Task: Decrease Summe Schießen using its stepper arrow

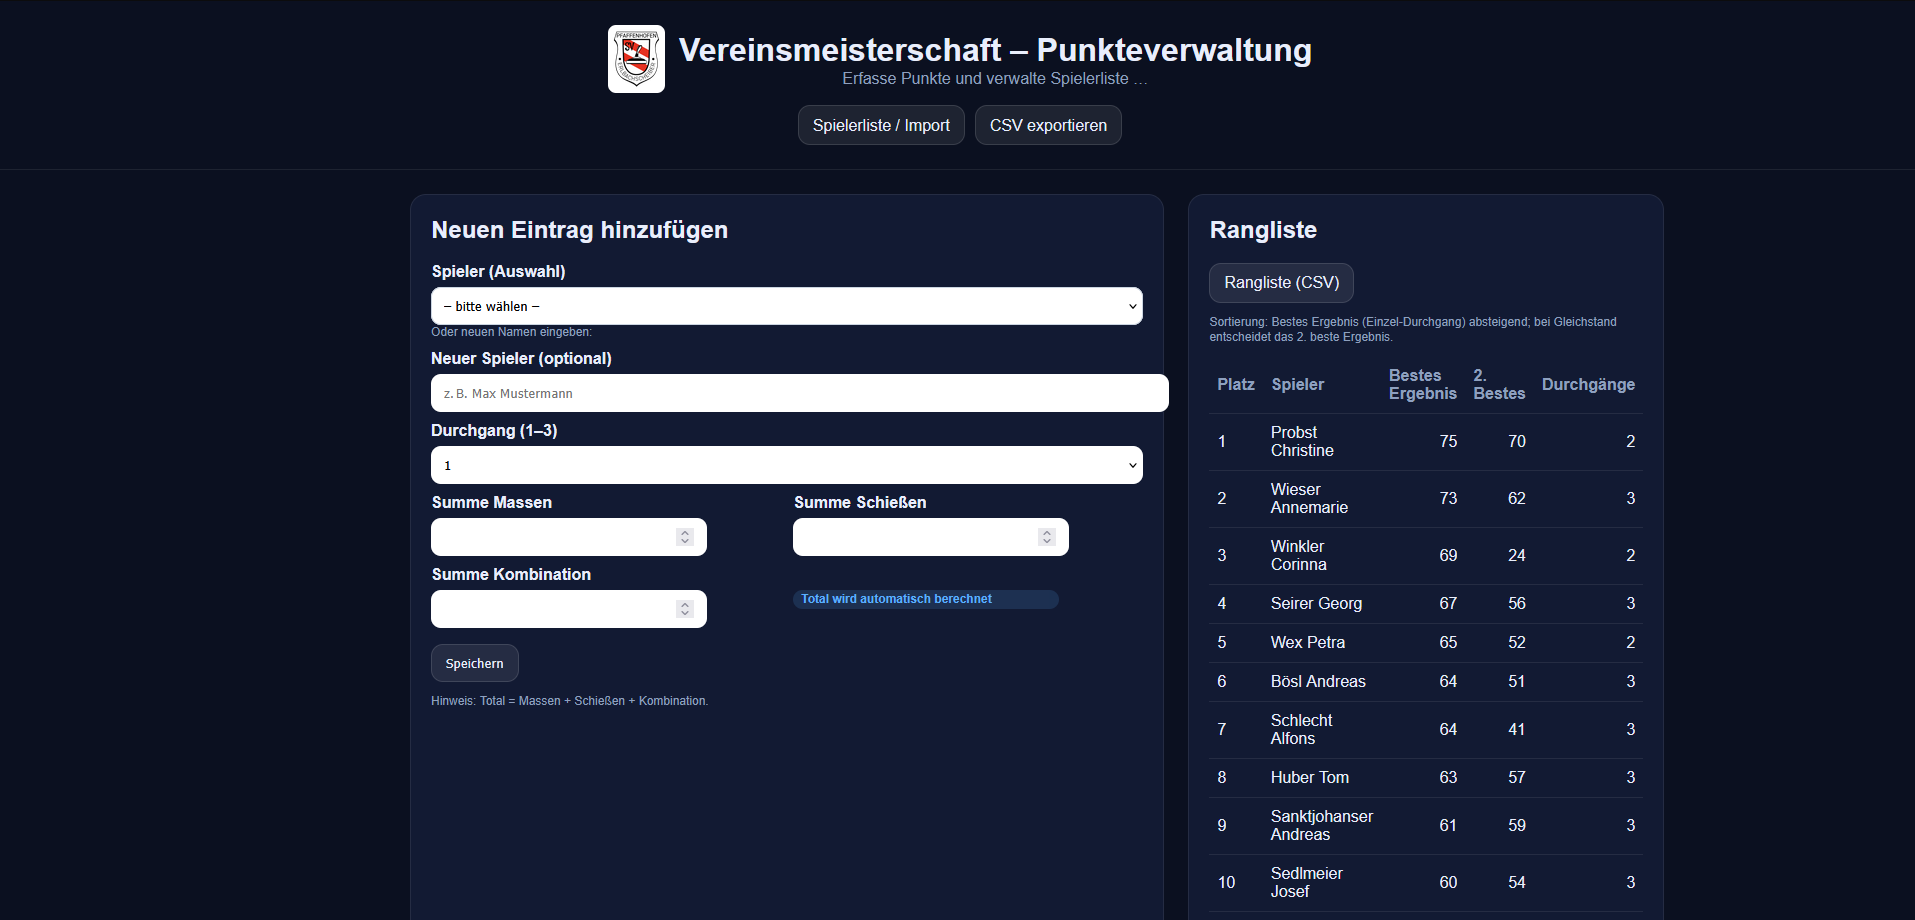Action: point(1047,542)
